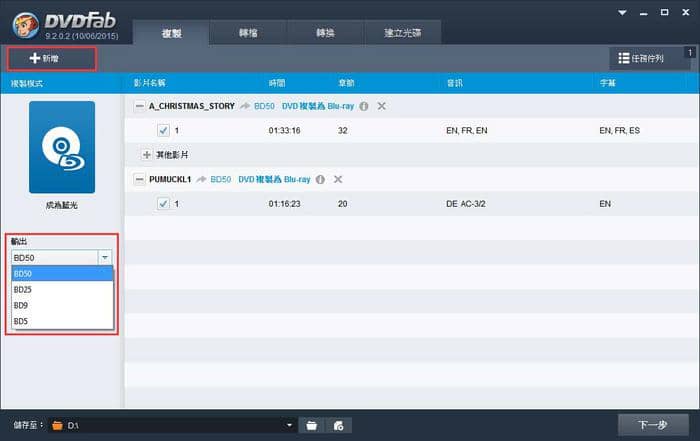Viewport: 700px width, 441px height.
Task: Click the save-to path field D:\
Action: tap(172, 425)
